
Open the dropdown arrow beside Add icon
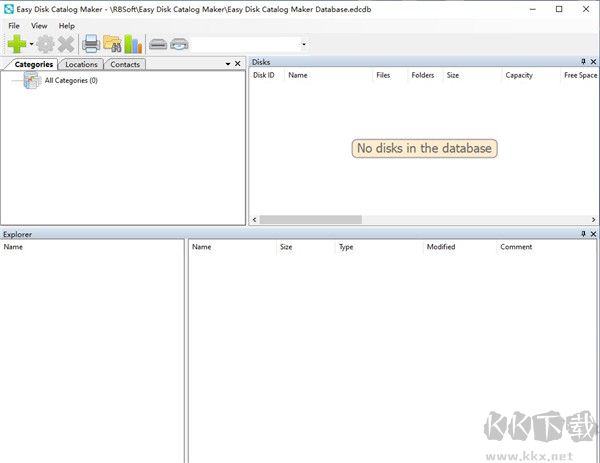[x=31, y=44]
